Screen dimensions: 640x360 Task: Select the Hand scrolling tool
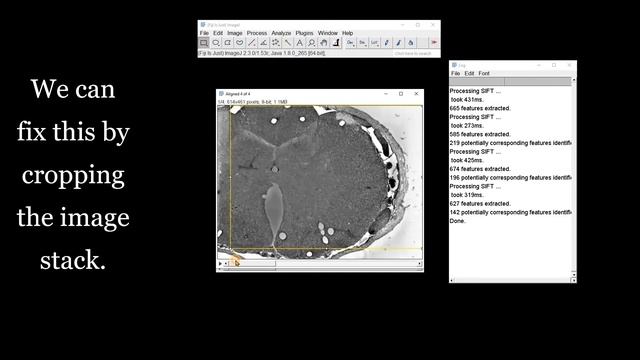point(324,43)
